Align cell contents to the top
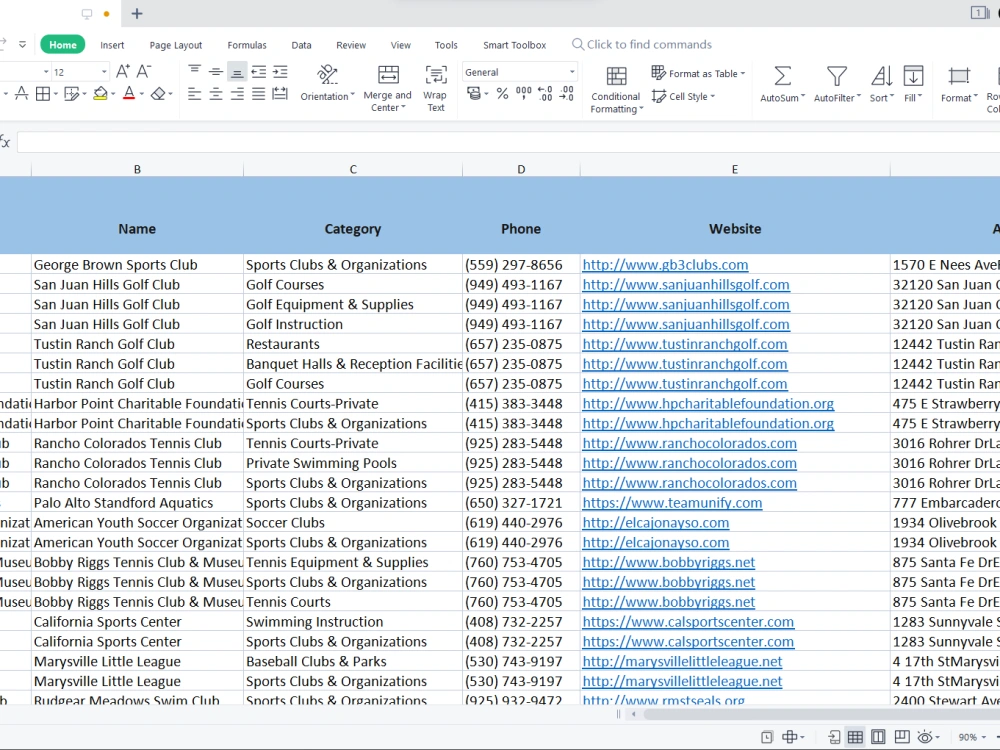 [195, 71]
